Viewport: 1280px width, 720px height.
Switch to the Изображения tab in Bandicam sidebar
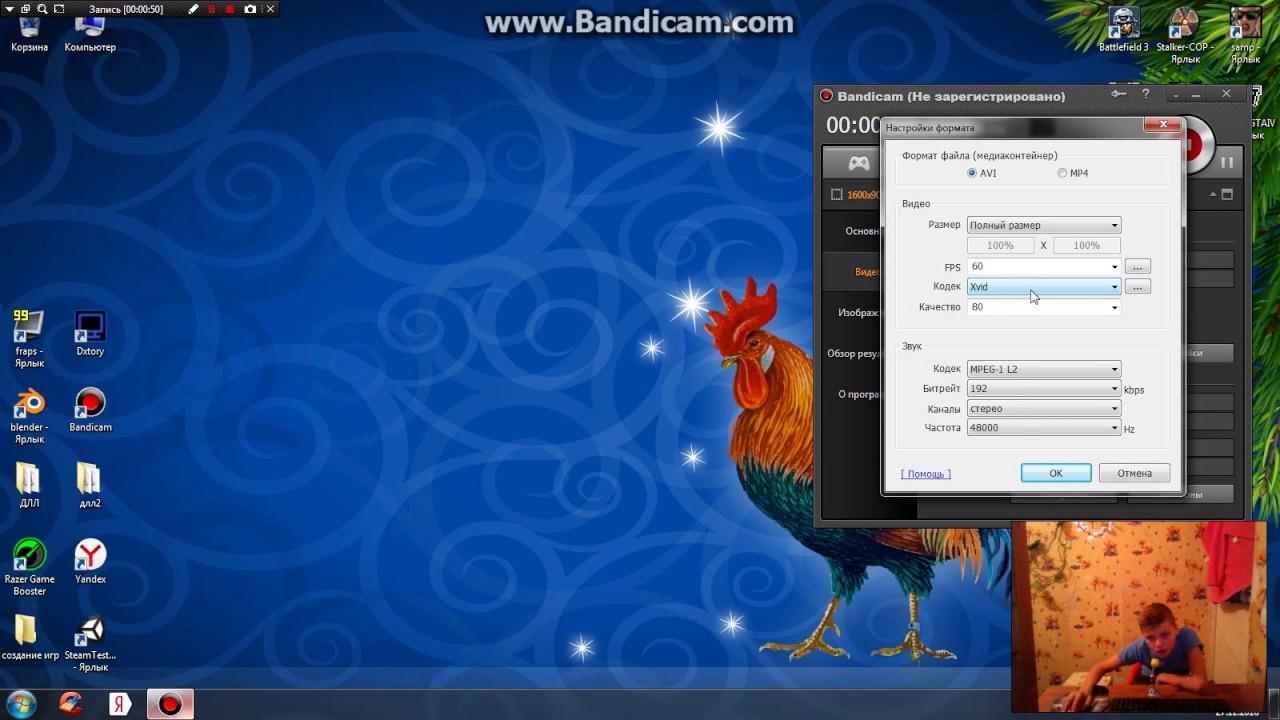[852, 313]
